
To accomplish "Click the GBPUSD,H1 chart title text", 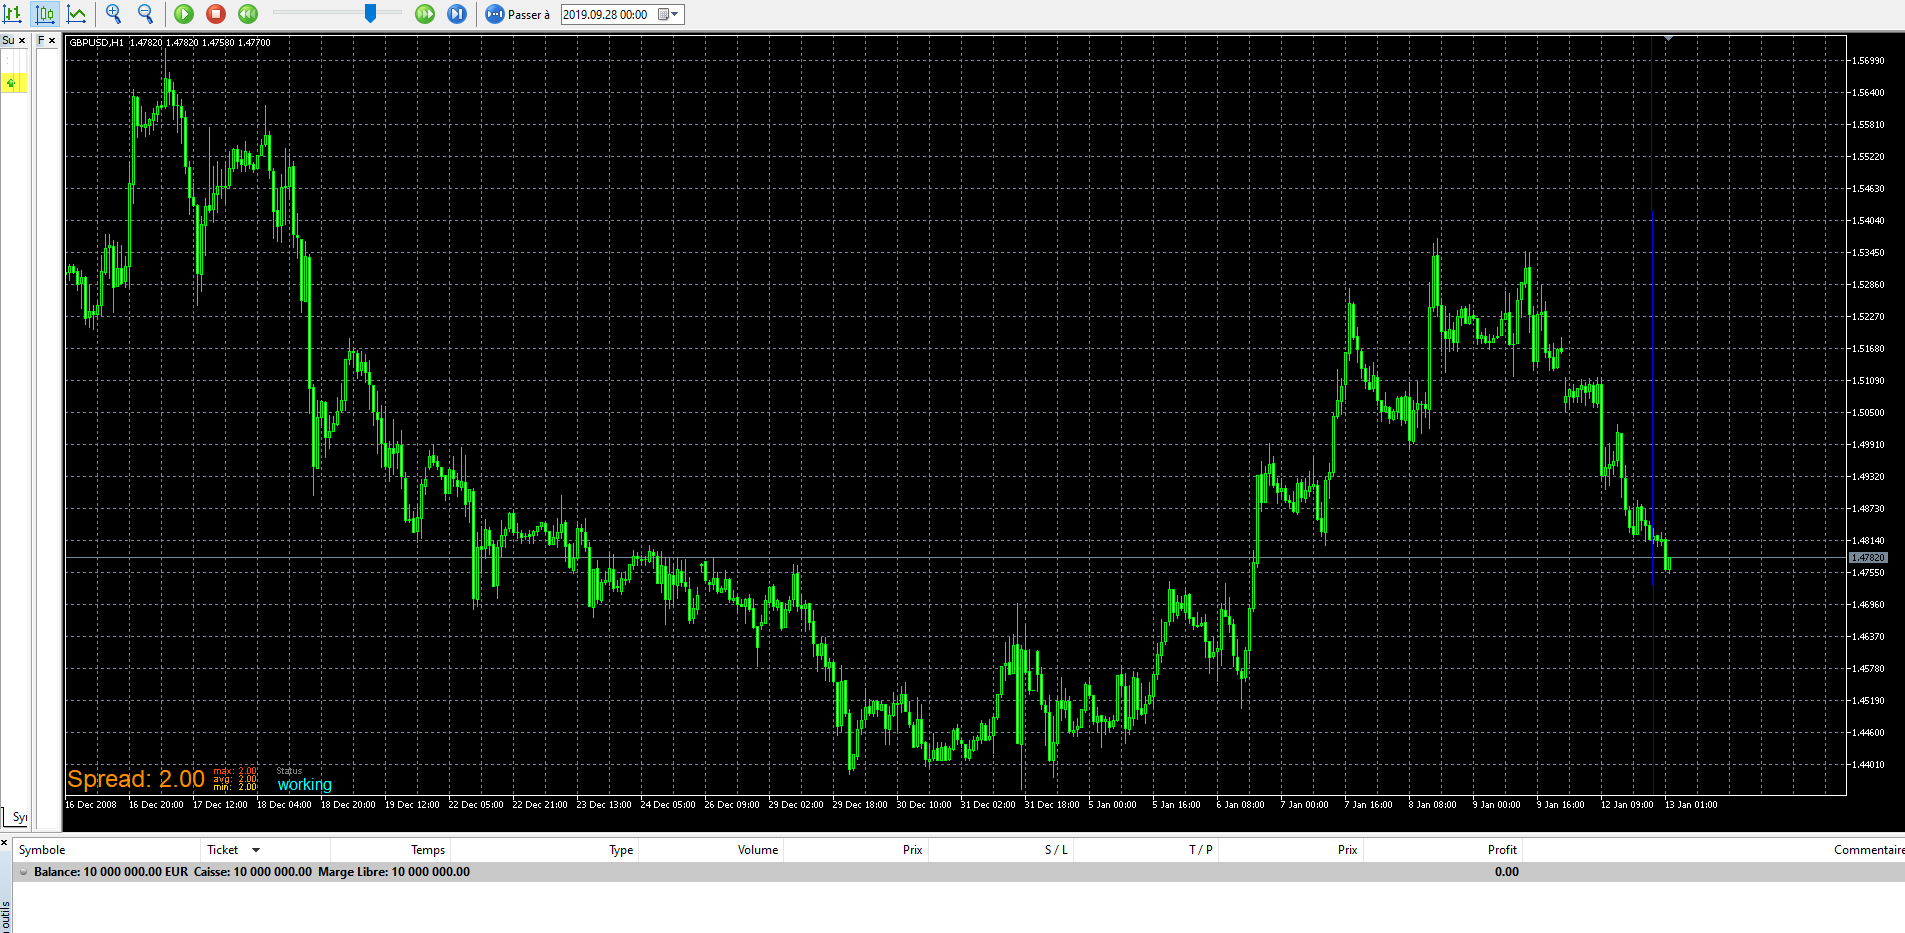I will click(x=97, y=43).
